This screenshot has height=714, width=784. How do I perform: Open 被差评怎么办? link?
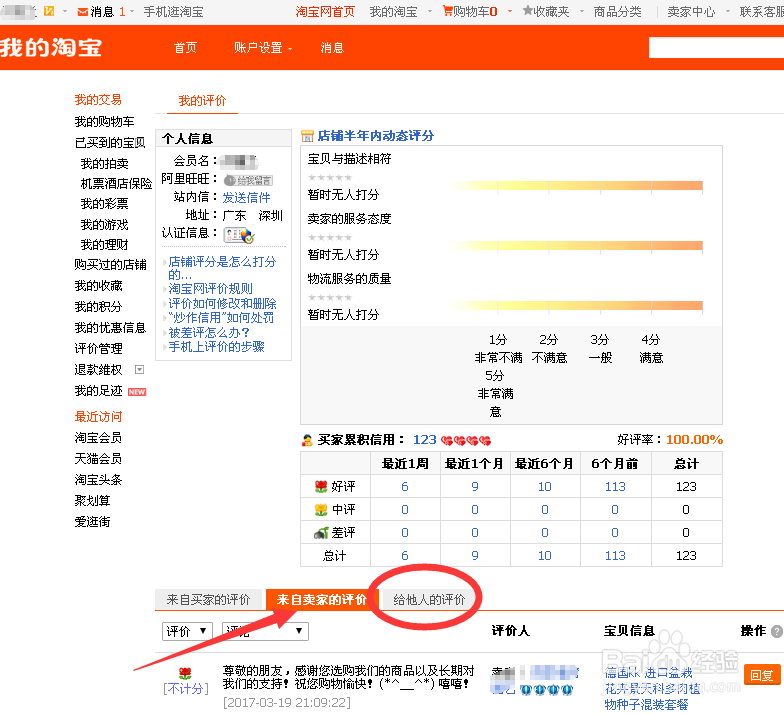tap(209, 332)
